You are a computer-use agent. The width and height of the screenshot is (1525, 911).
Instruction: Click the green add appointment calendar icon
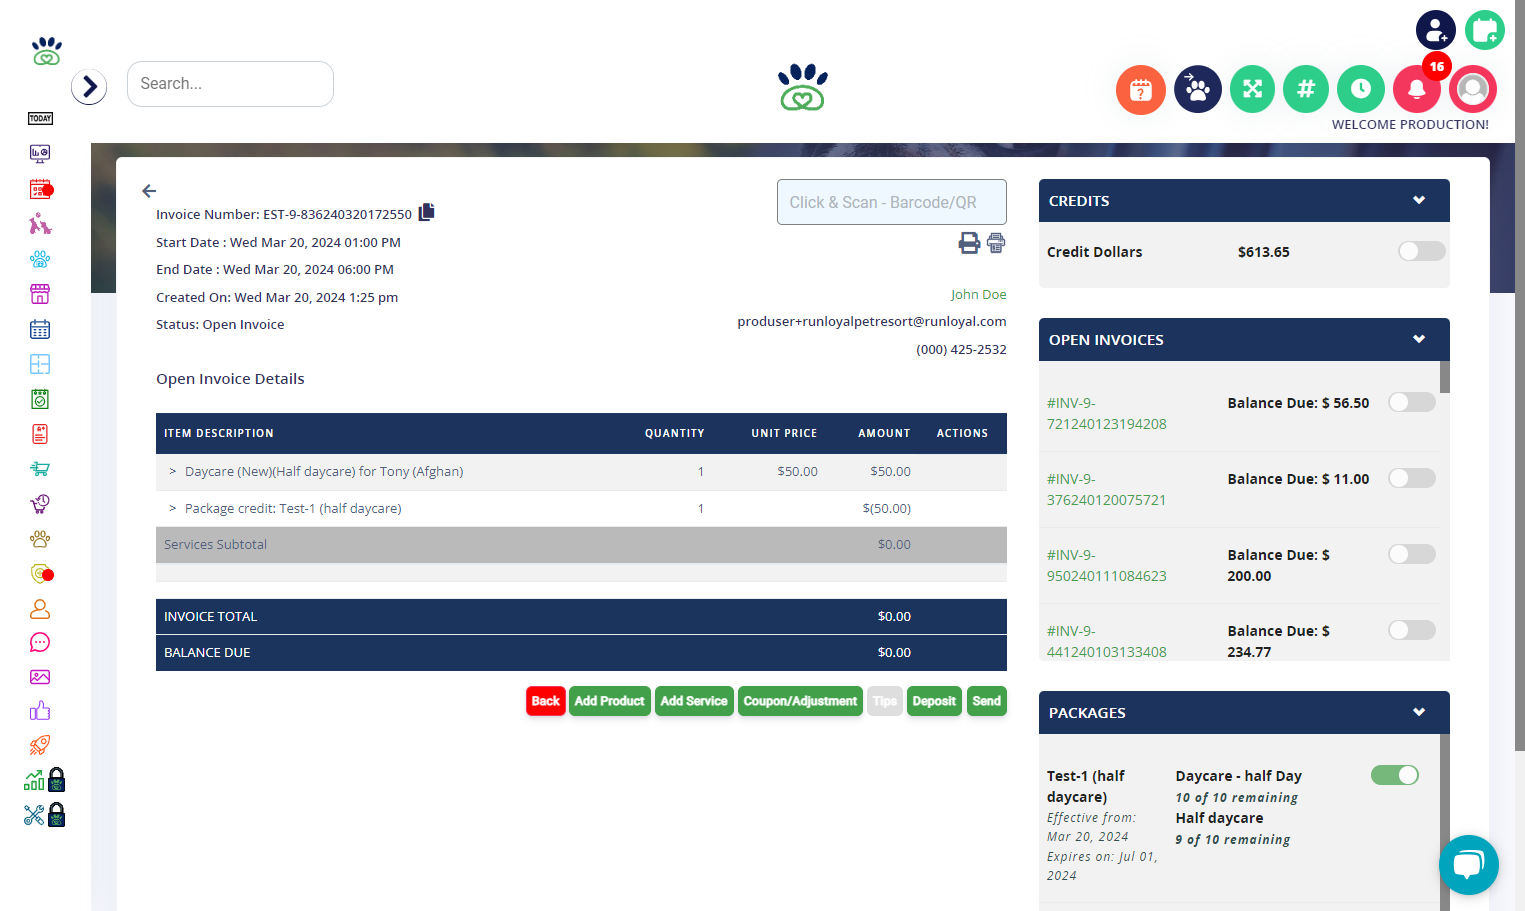(1485, 30)
